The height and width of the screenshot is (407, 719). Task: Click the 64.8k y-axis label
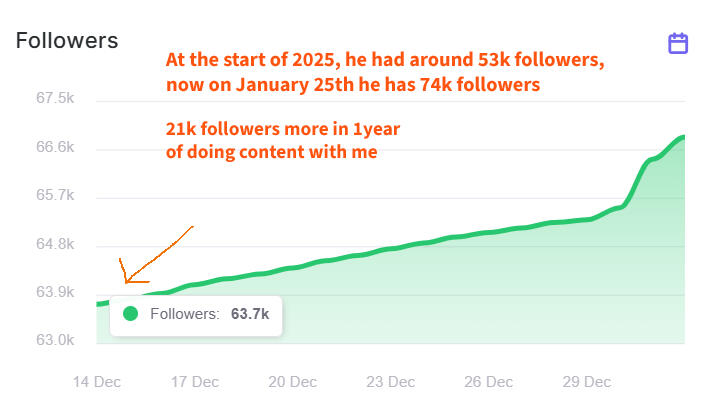[54, 245]
